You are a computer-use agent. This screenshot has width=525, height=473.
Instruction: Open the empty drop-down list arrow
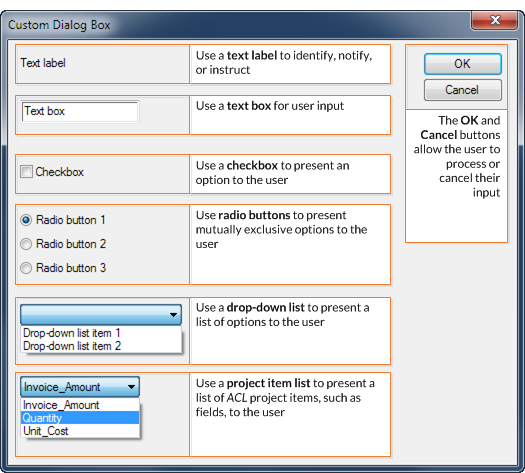coord(173,314)
